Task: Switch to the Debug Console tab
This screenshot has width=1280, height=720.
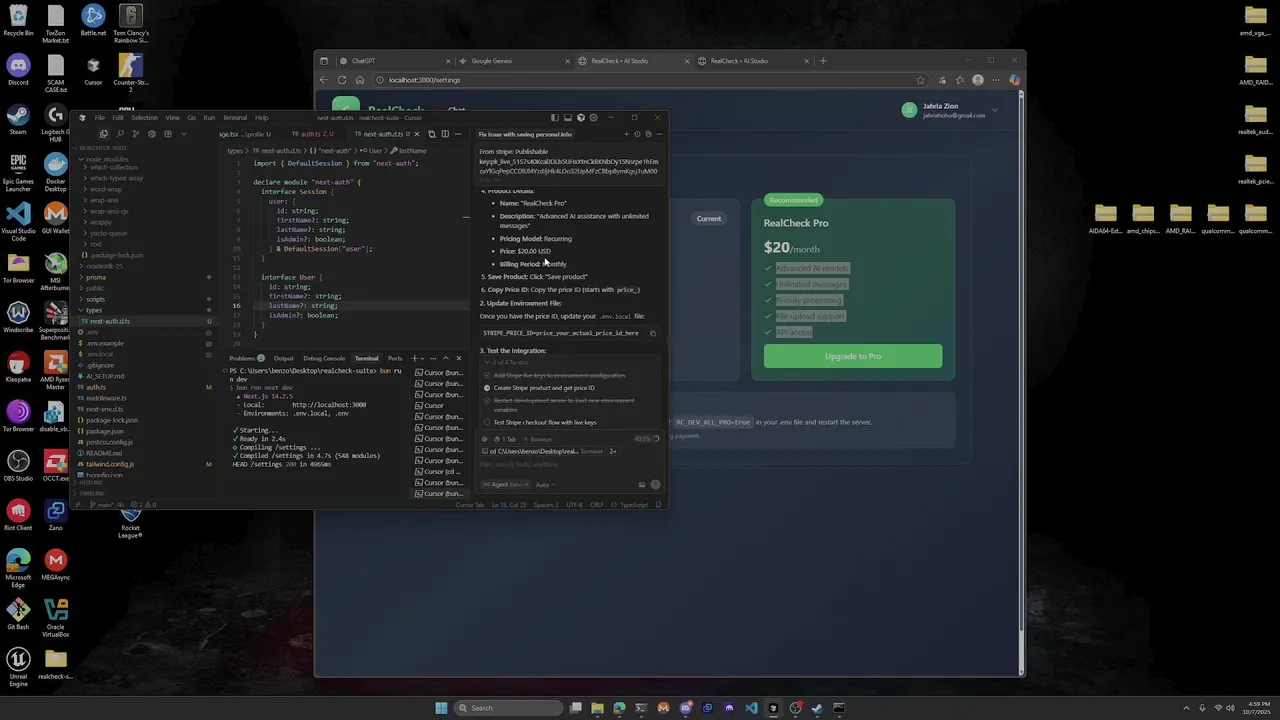Action: point(324,358)
